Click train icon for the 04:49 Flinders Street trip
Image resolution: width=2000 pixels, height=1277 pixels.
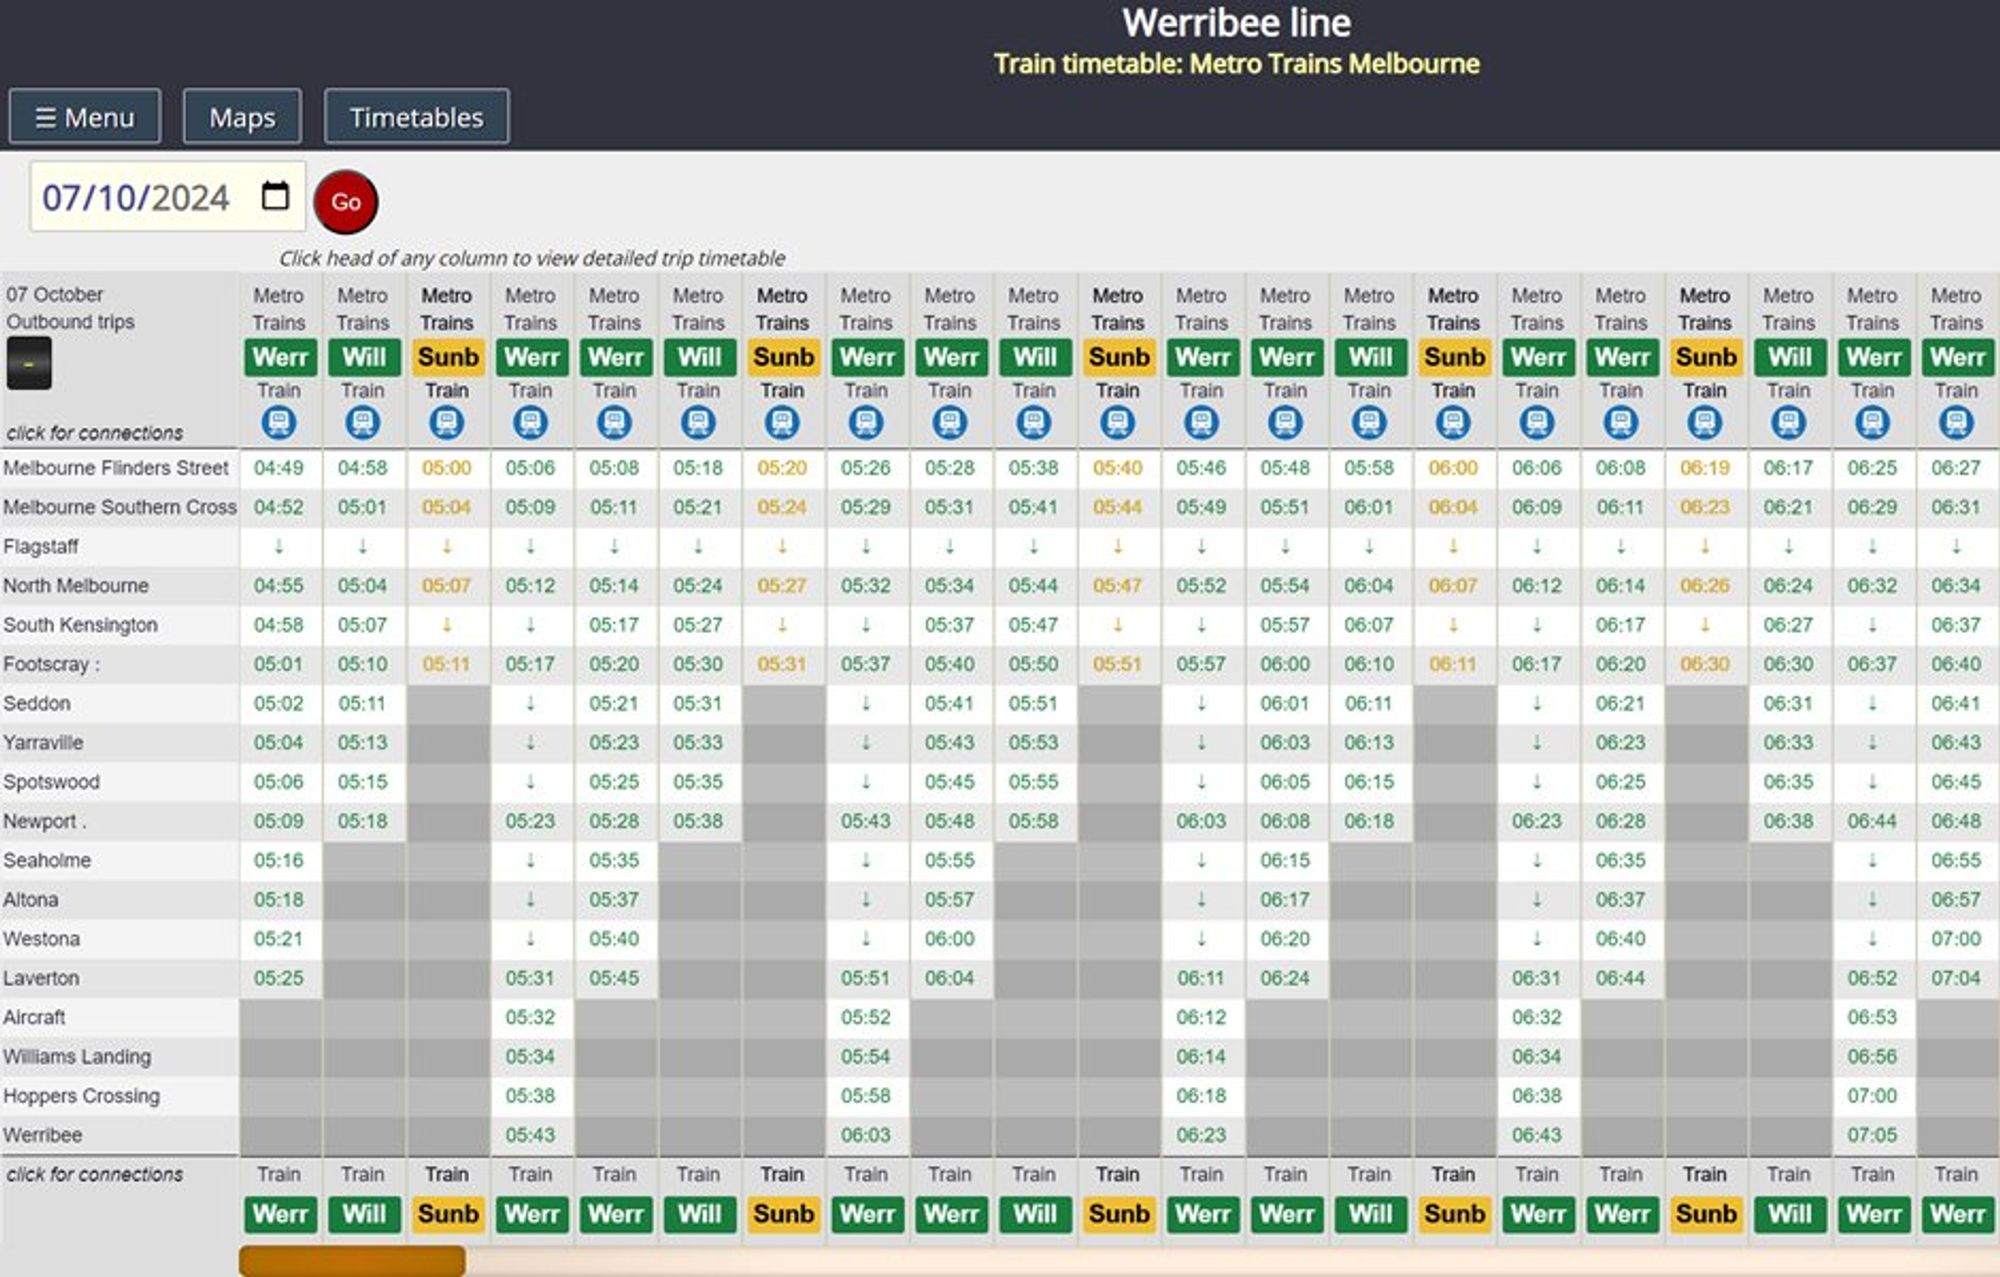click(279, 423)
